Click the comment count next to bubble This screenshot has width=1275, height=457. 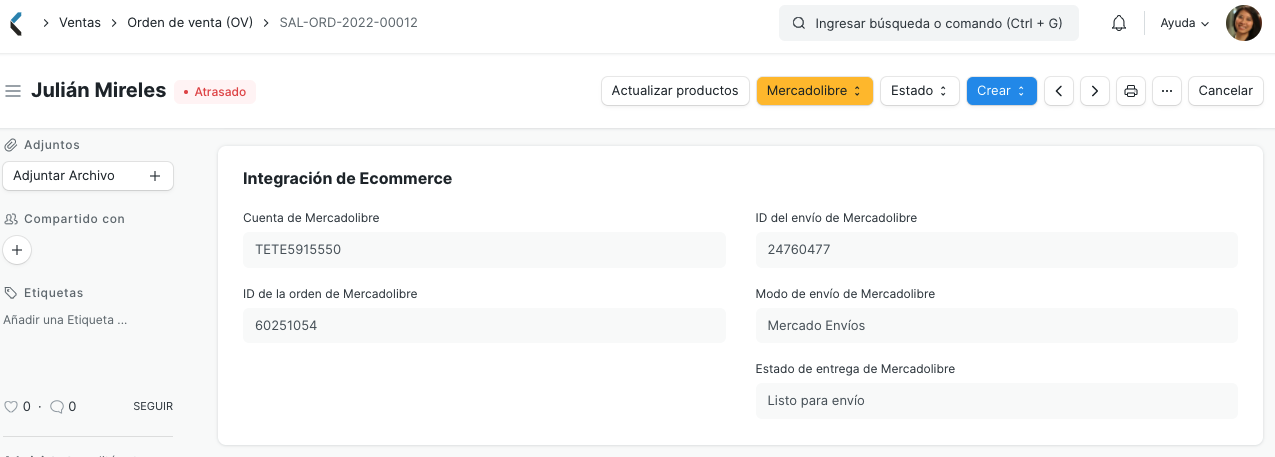coord(72,407)
